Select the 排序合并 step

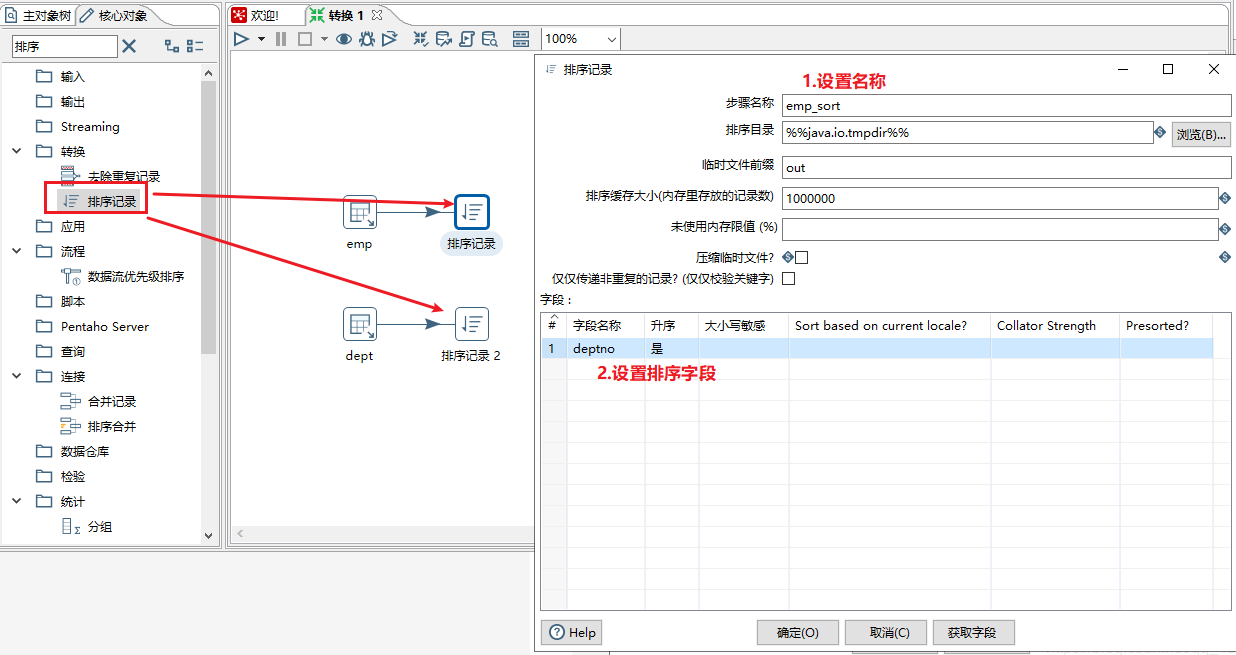pos(112,426)
